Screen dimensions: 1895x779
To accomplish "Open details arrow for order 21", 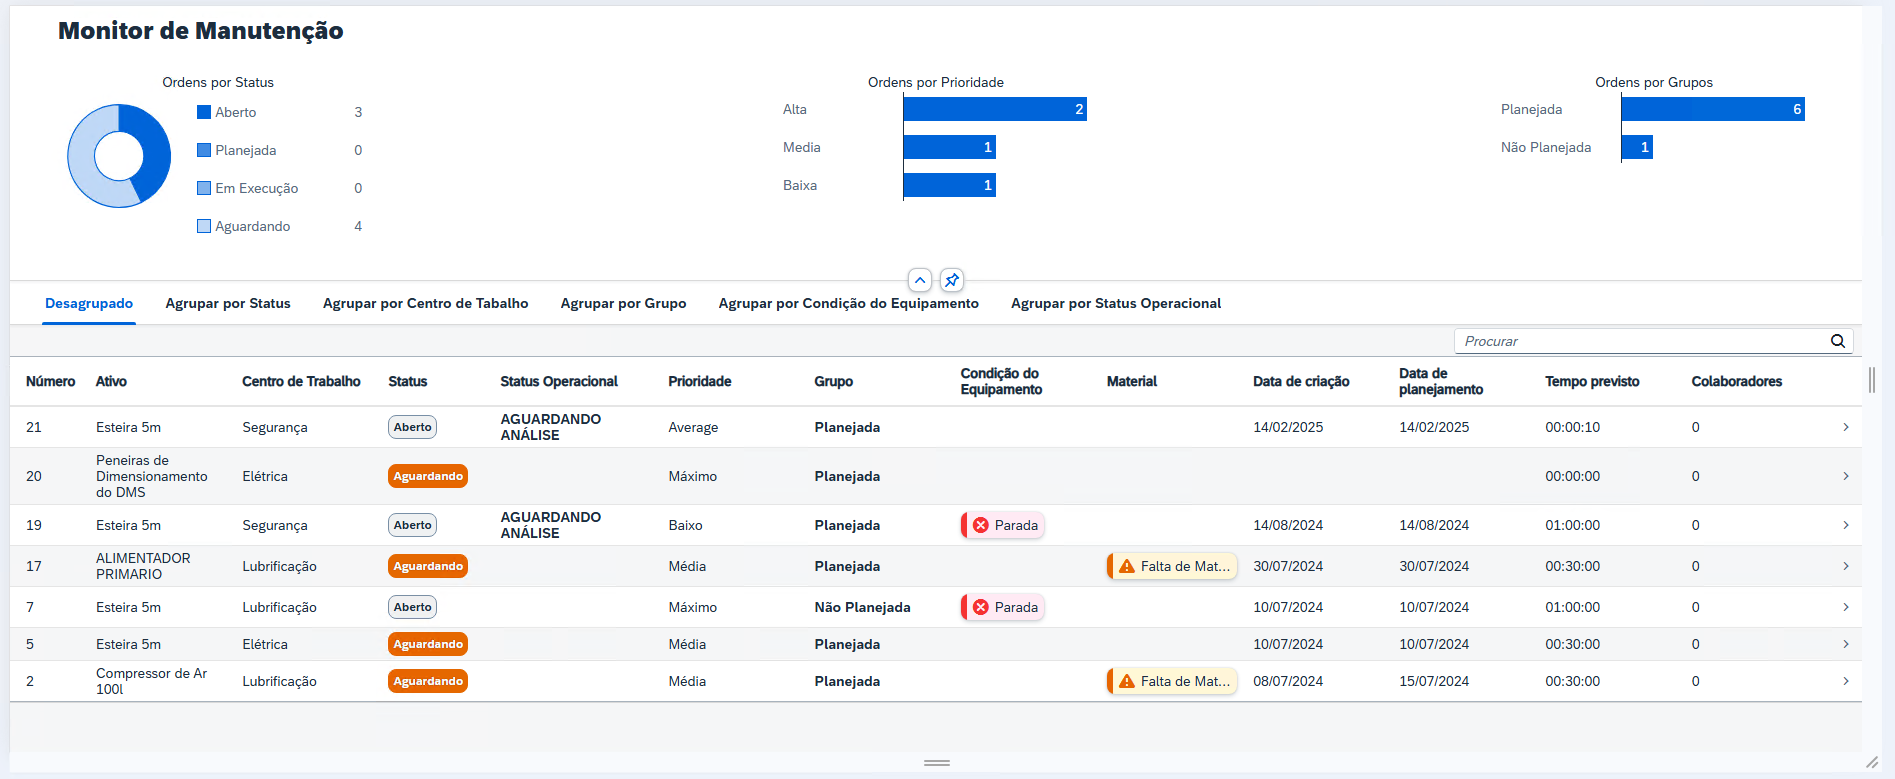I will click(x=1845, y=427).
